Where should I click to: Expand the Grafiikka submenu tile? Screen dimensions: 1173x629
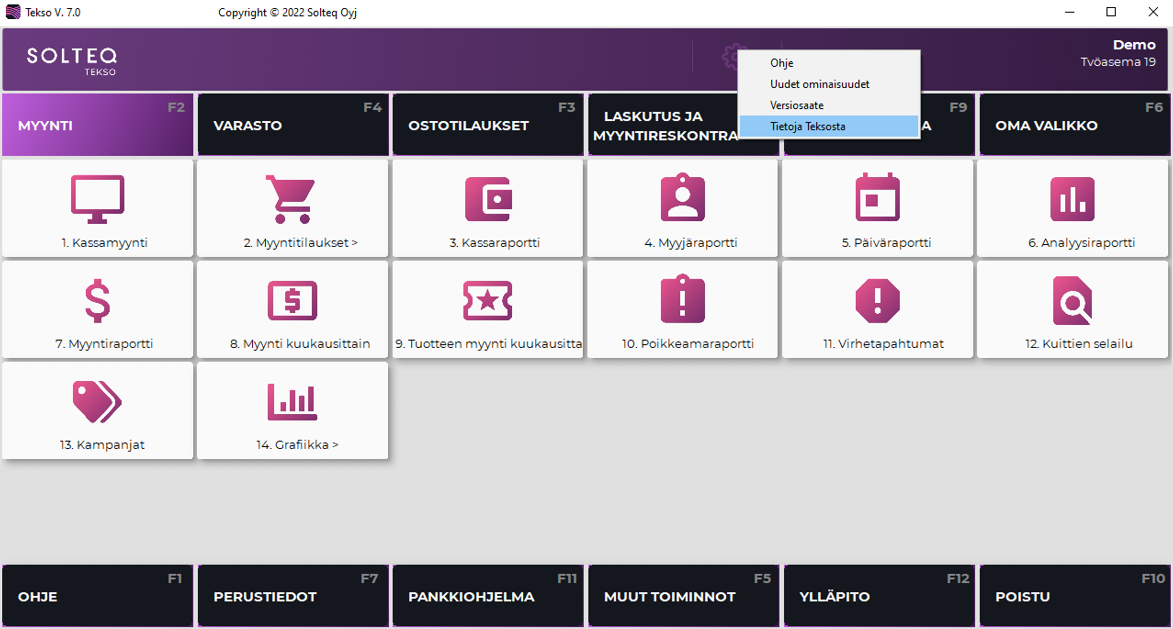tap(292, 411)
